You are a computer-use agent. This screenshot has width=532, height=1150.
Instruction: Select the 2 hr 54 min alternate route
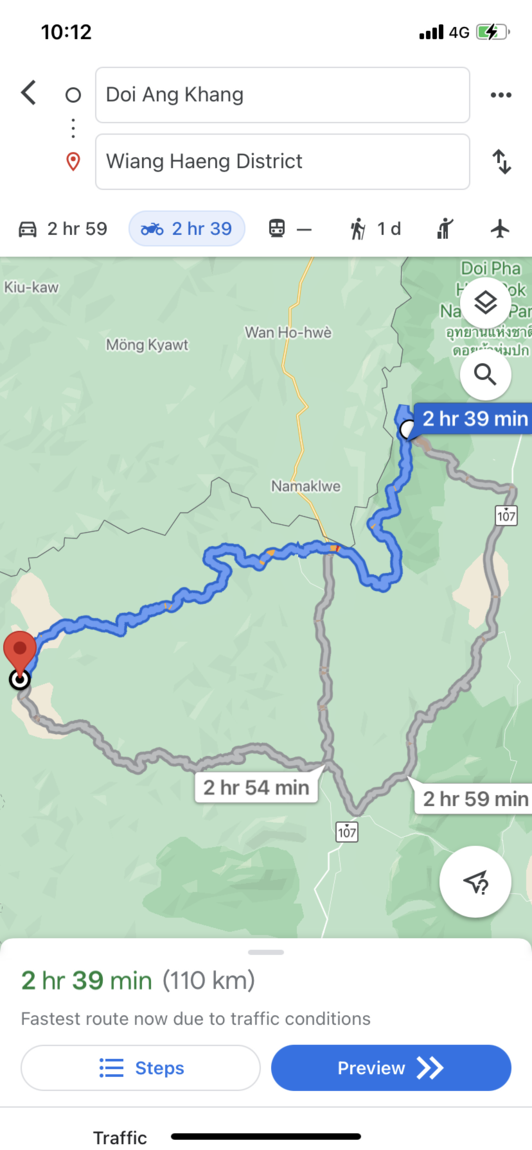[x=256, y=788]
